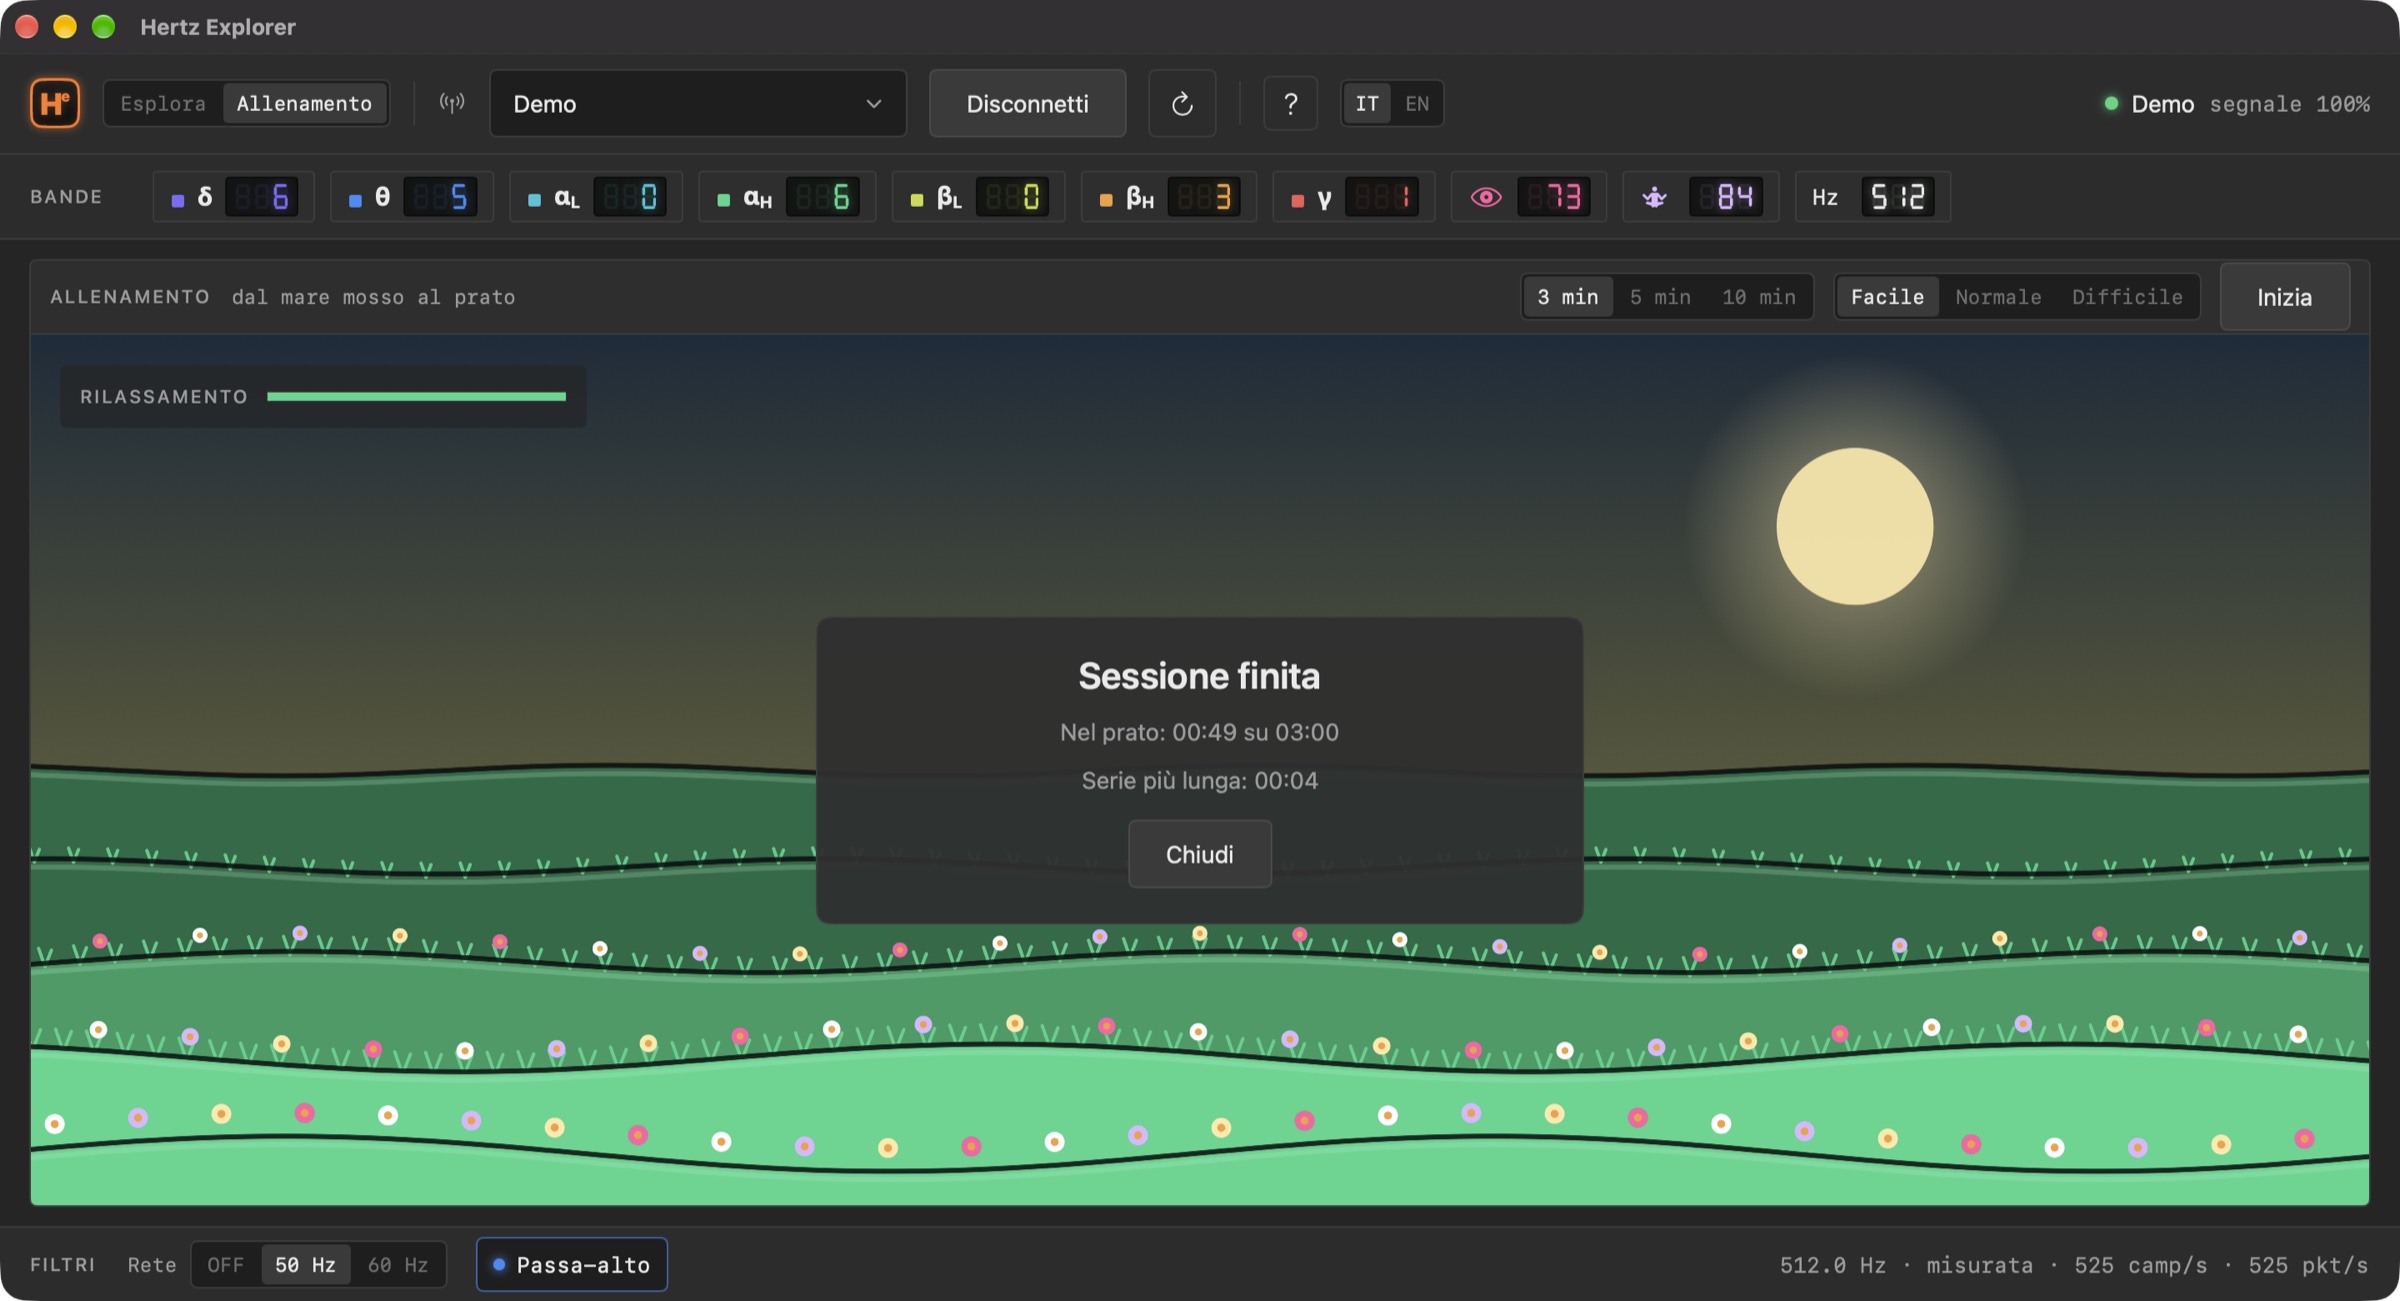Select the Allenamento tab
The width and height of the screenshot is (2400, 1301).
coord(304,103)
